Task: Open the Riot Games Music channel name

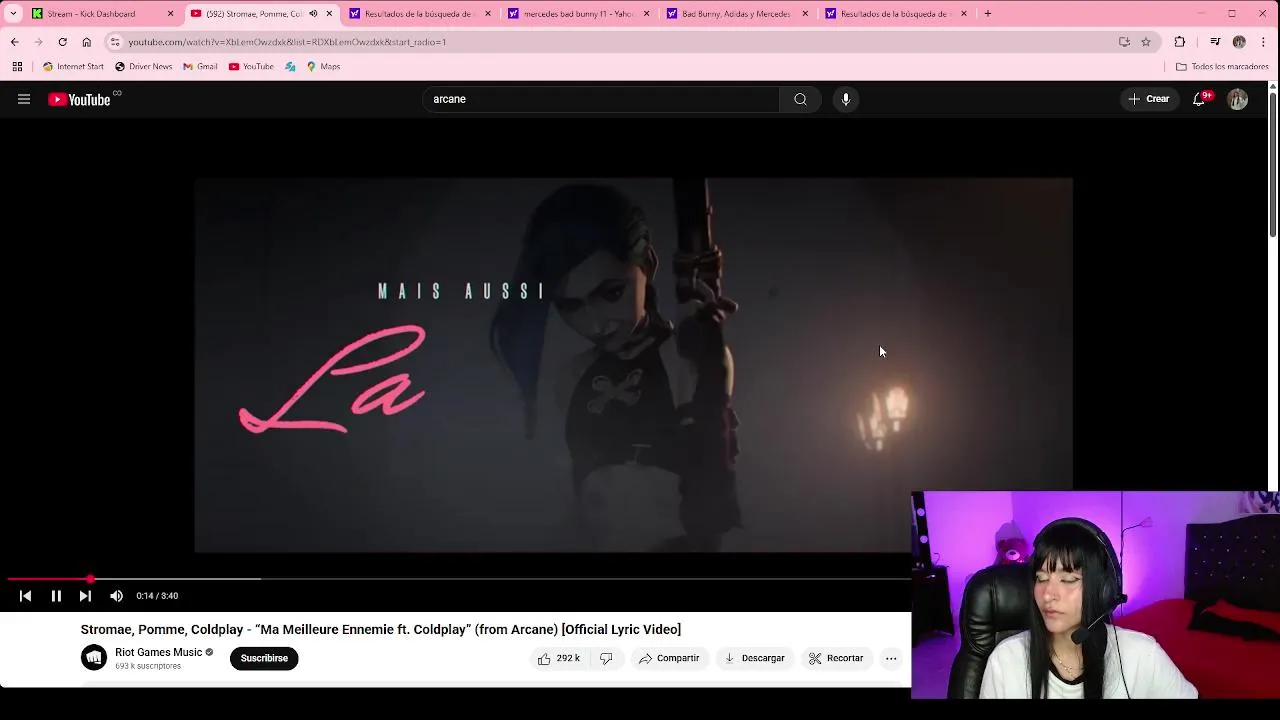Action: pyautogui.click(x=158, y=652)
